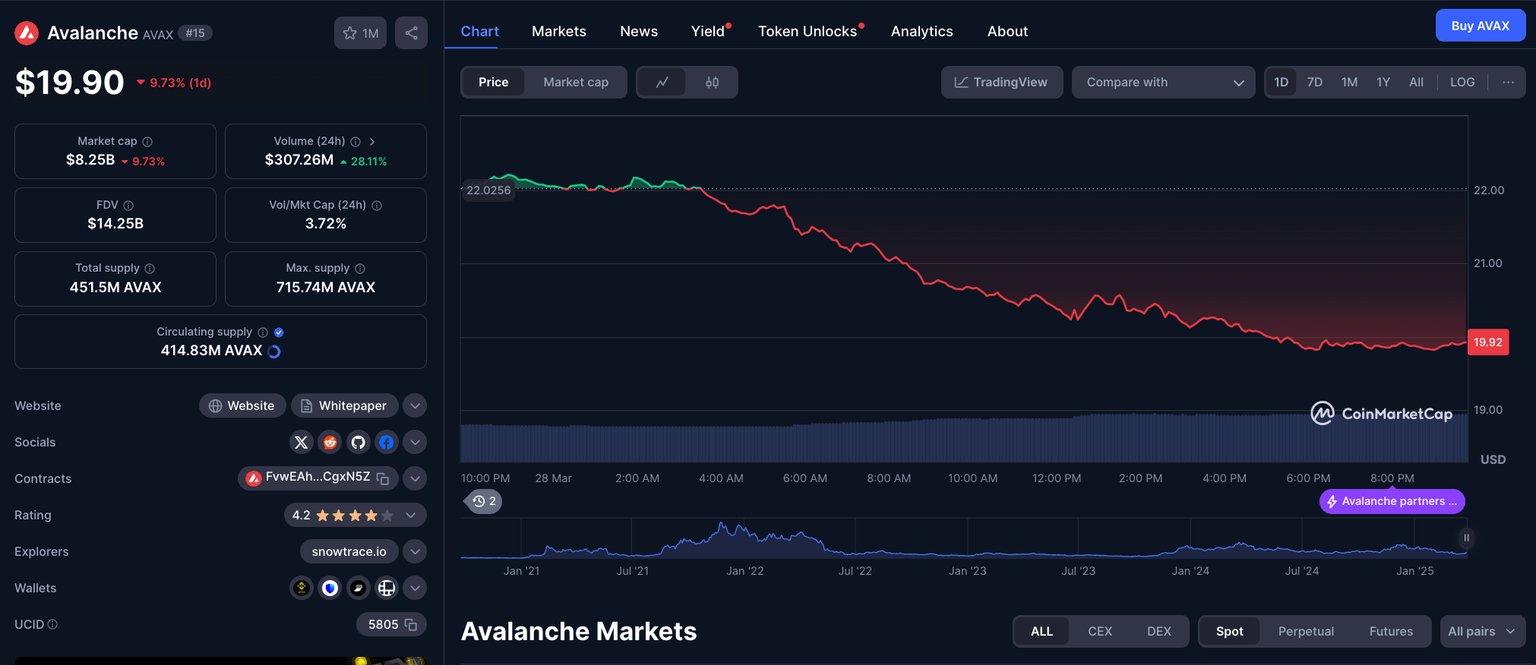This screenshot has height=665, width=1536.
Task: Open the Binance wallet icon
Action: (301, 587)
